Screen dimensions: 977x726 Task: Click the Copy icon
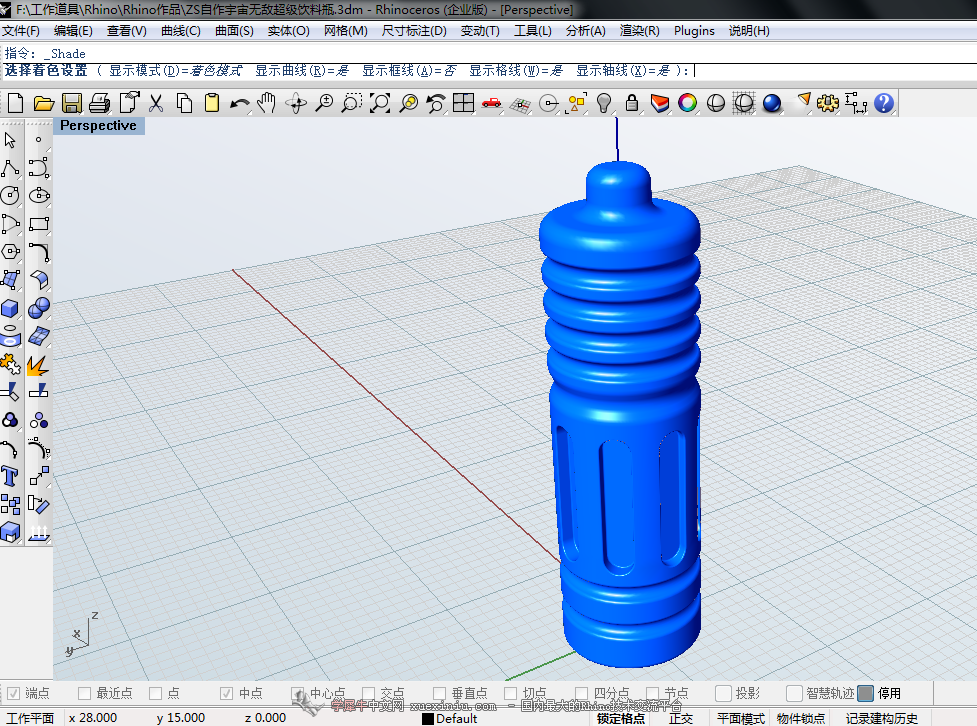click(184, 103)
